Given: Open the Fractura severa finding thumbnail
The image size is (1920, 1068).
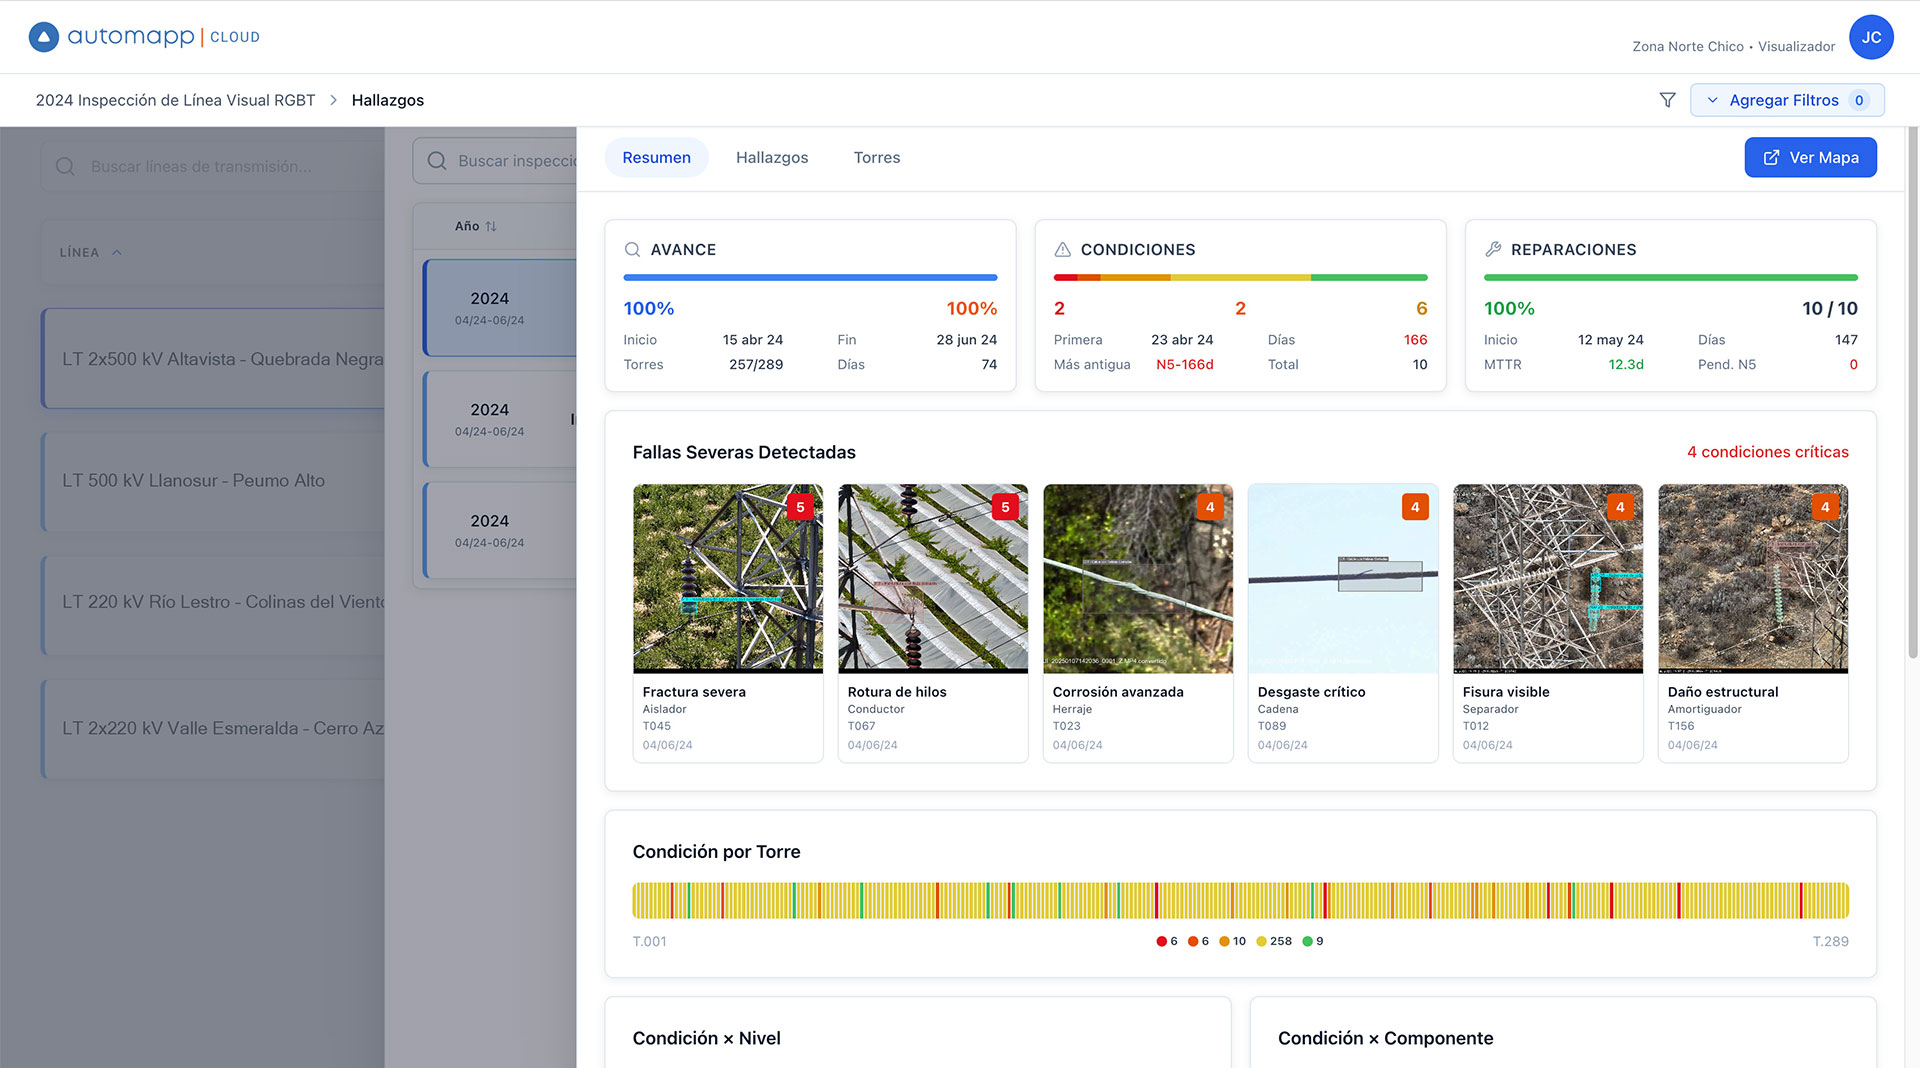Looking at the screenshot, I should point(728,578).
